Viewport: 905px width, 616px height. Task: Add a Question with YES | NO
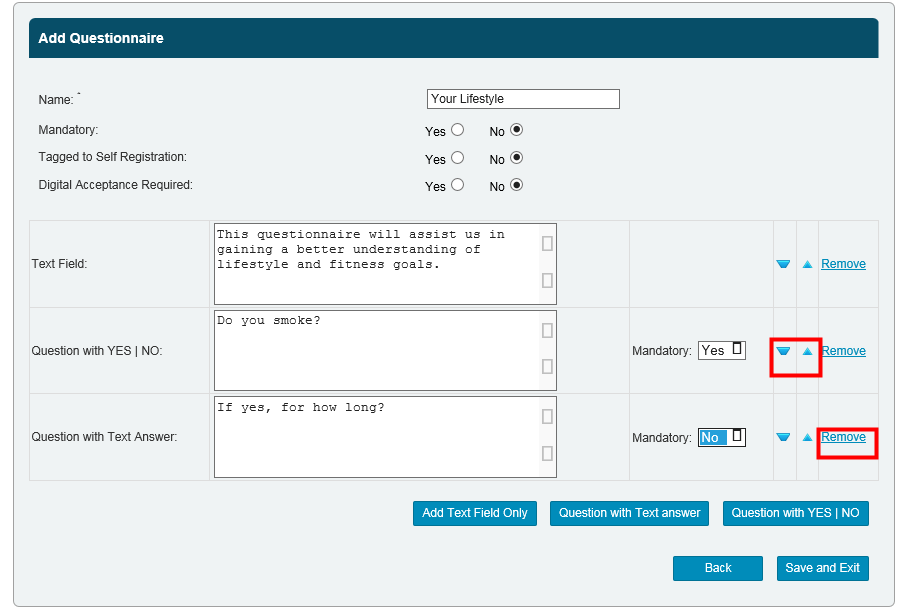tap(795, 513)
